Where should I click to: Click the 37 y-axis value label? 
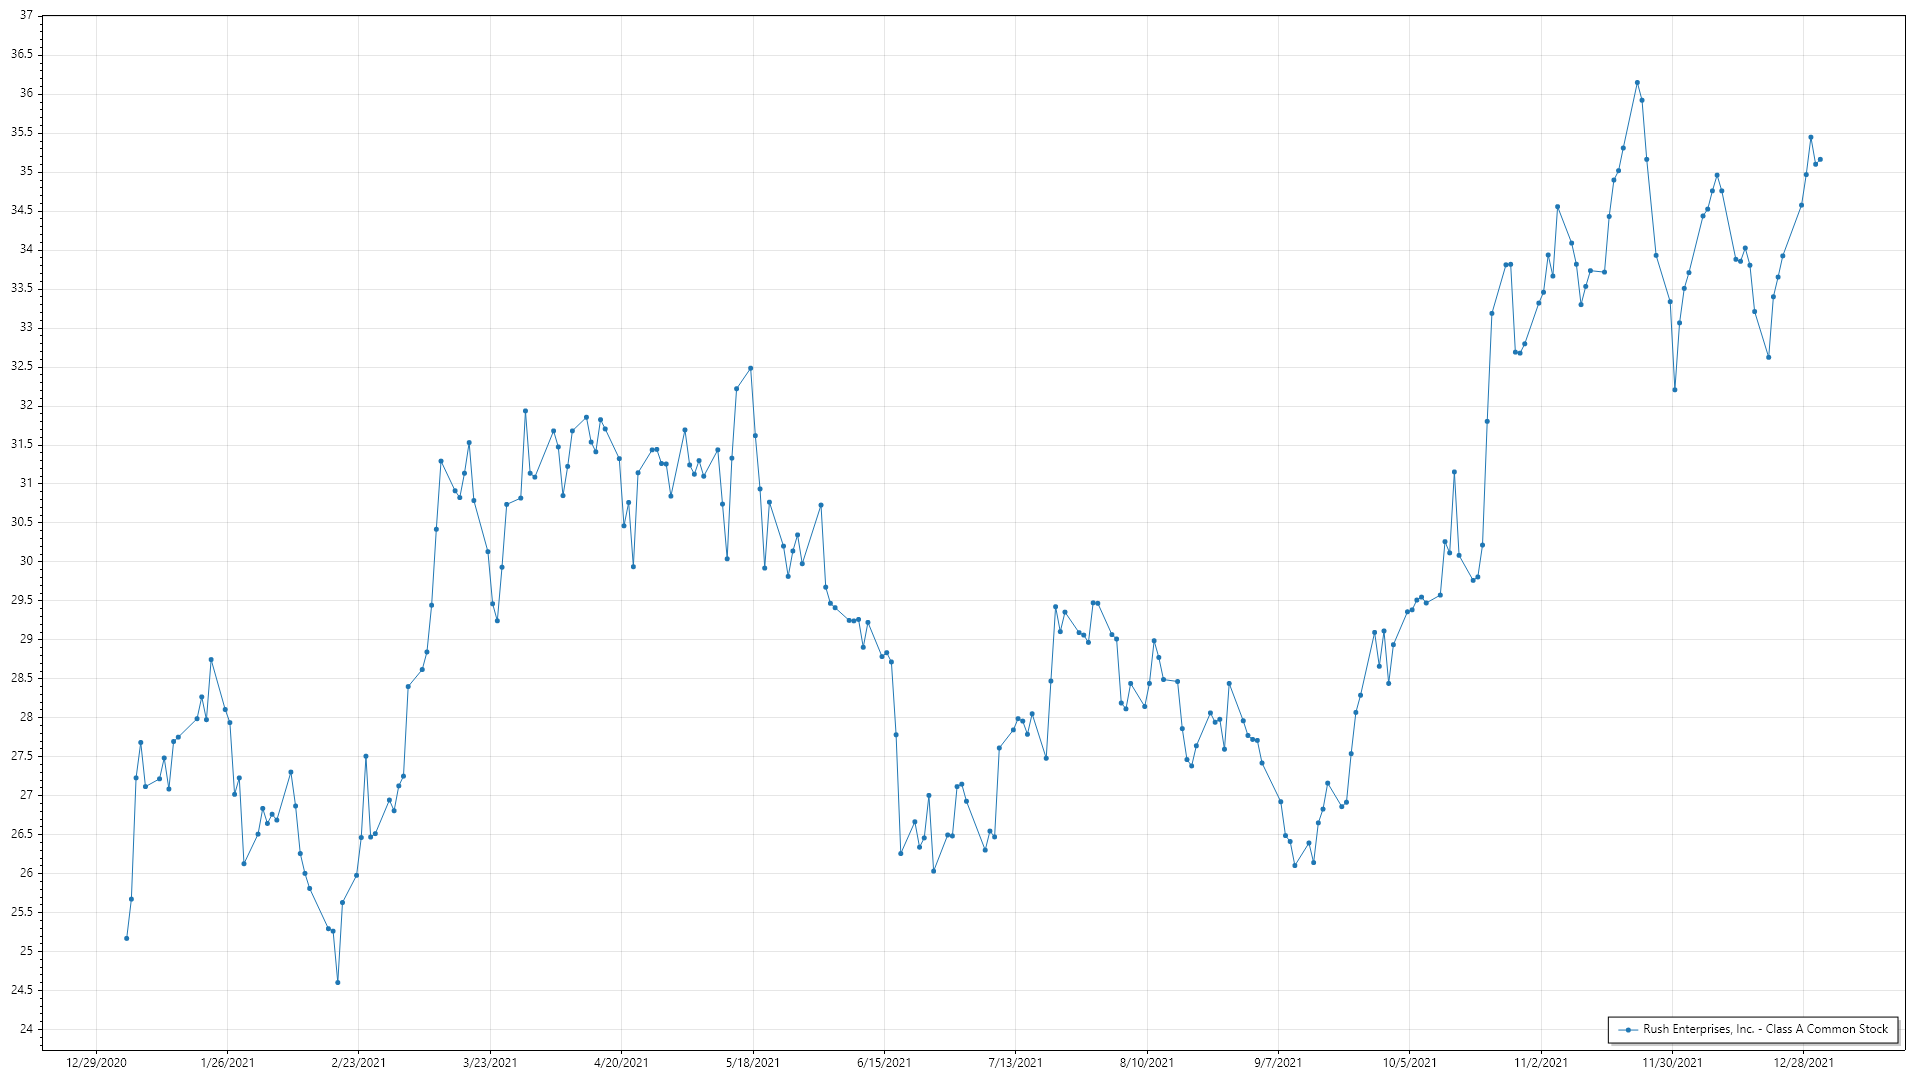pyautogui.click(x=26, y=16)
